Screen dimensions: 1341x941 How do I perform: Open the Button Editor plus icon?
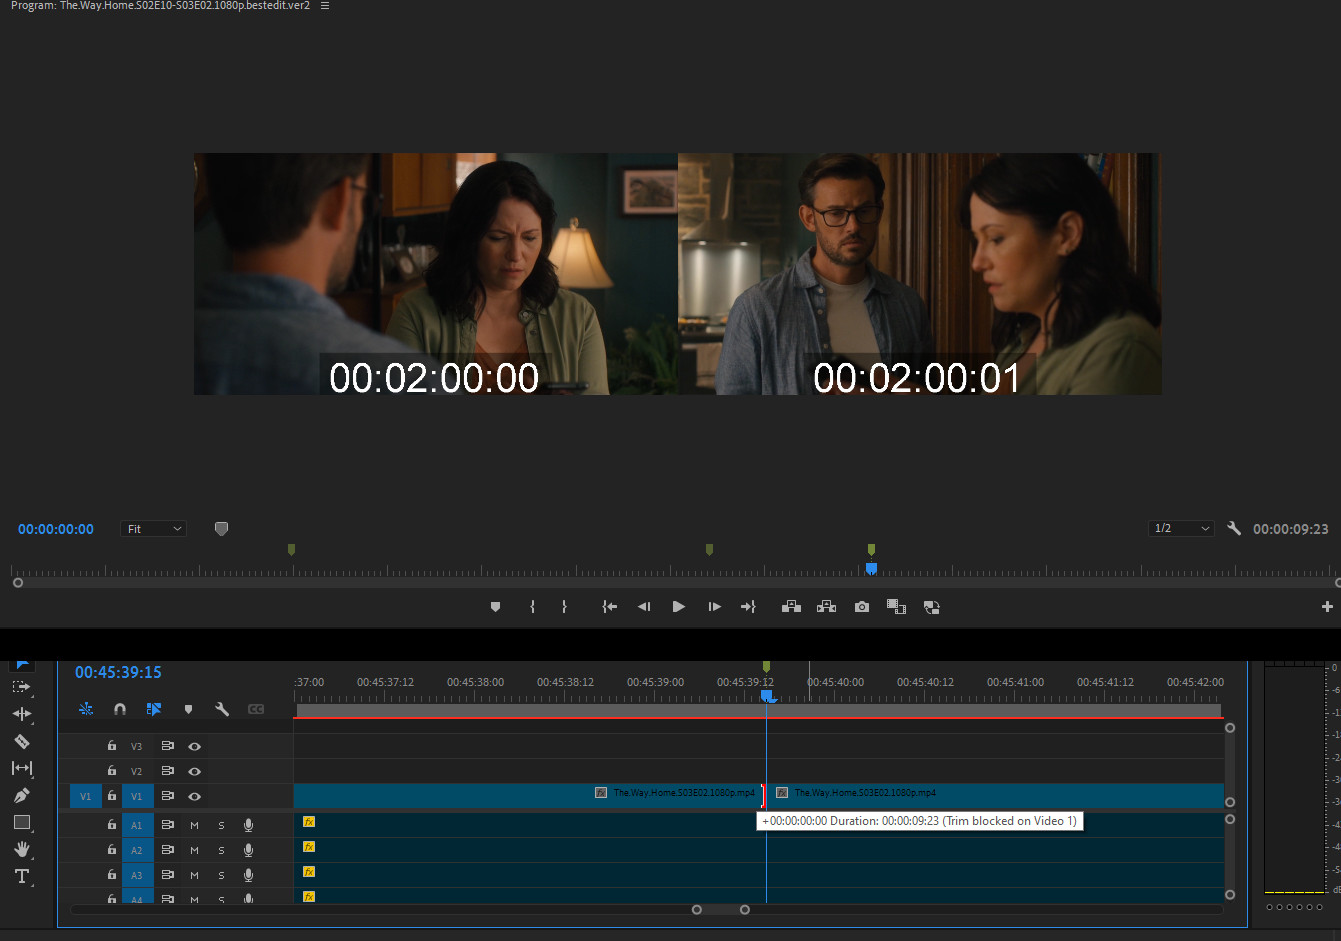click(1327, 607)
